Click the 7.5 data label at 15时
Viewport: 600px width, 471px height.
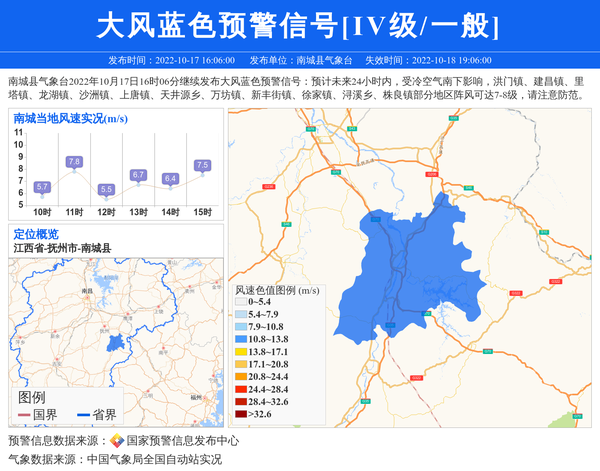(x=202, y=165)
